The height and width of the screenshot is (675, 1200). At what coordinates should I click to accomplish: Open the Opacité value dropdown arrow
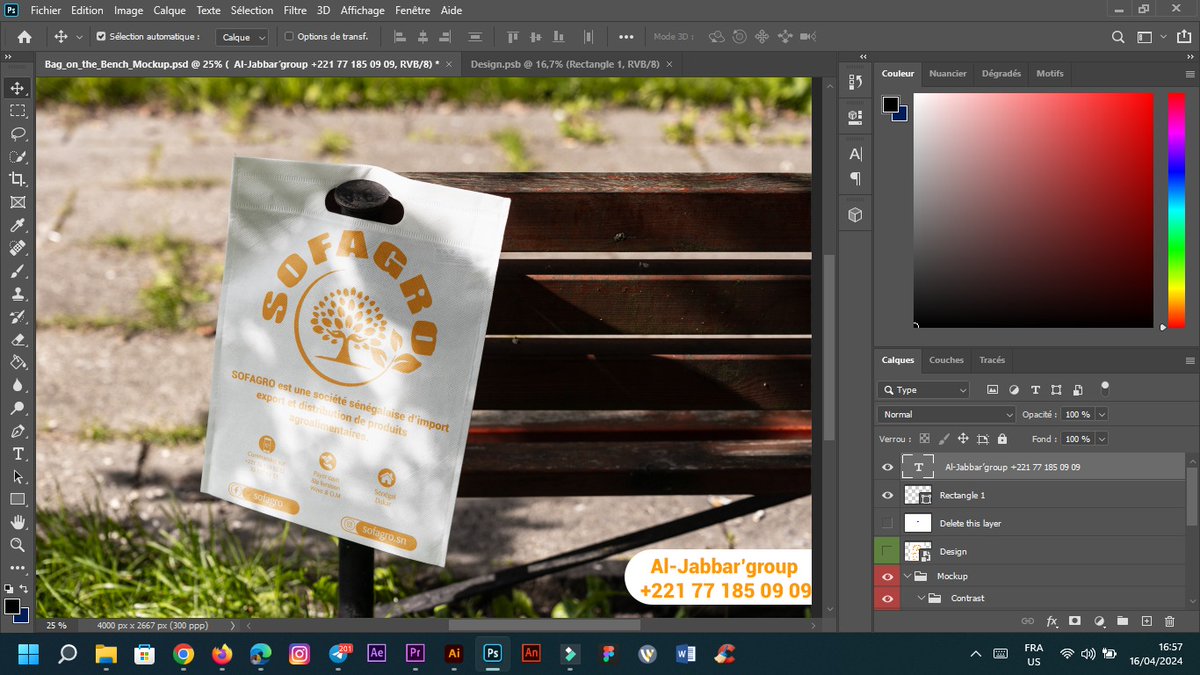tap(1102, 414)
